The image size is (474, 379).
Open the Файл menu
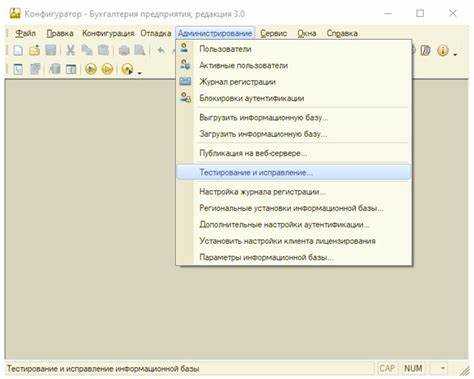tap(26, 33)
